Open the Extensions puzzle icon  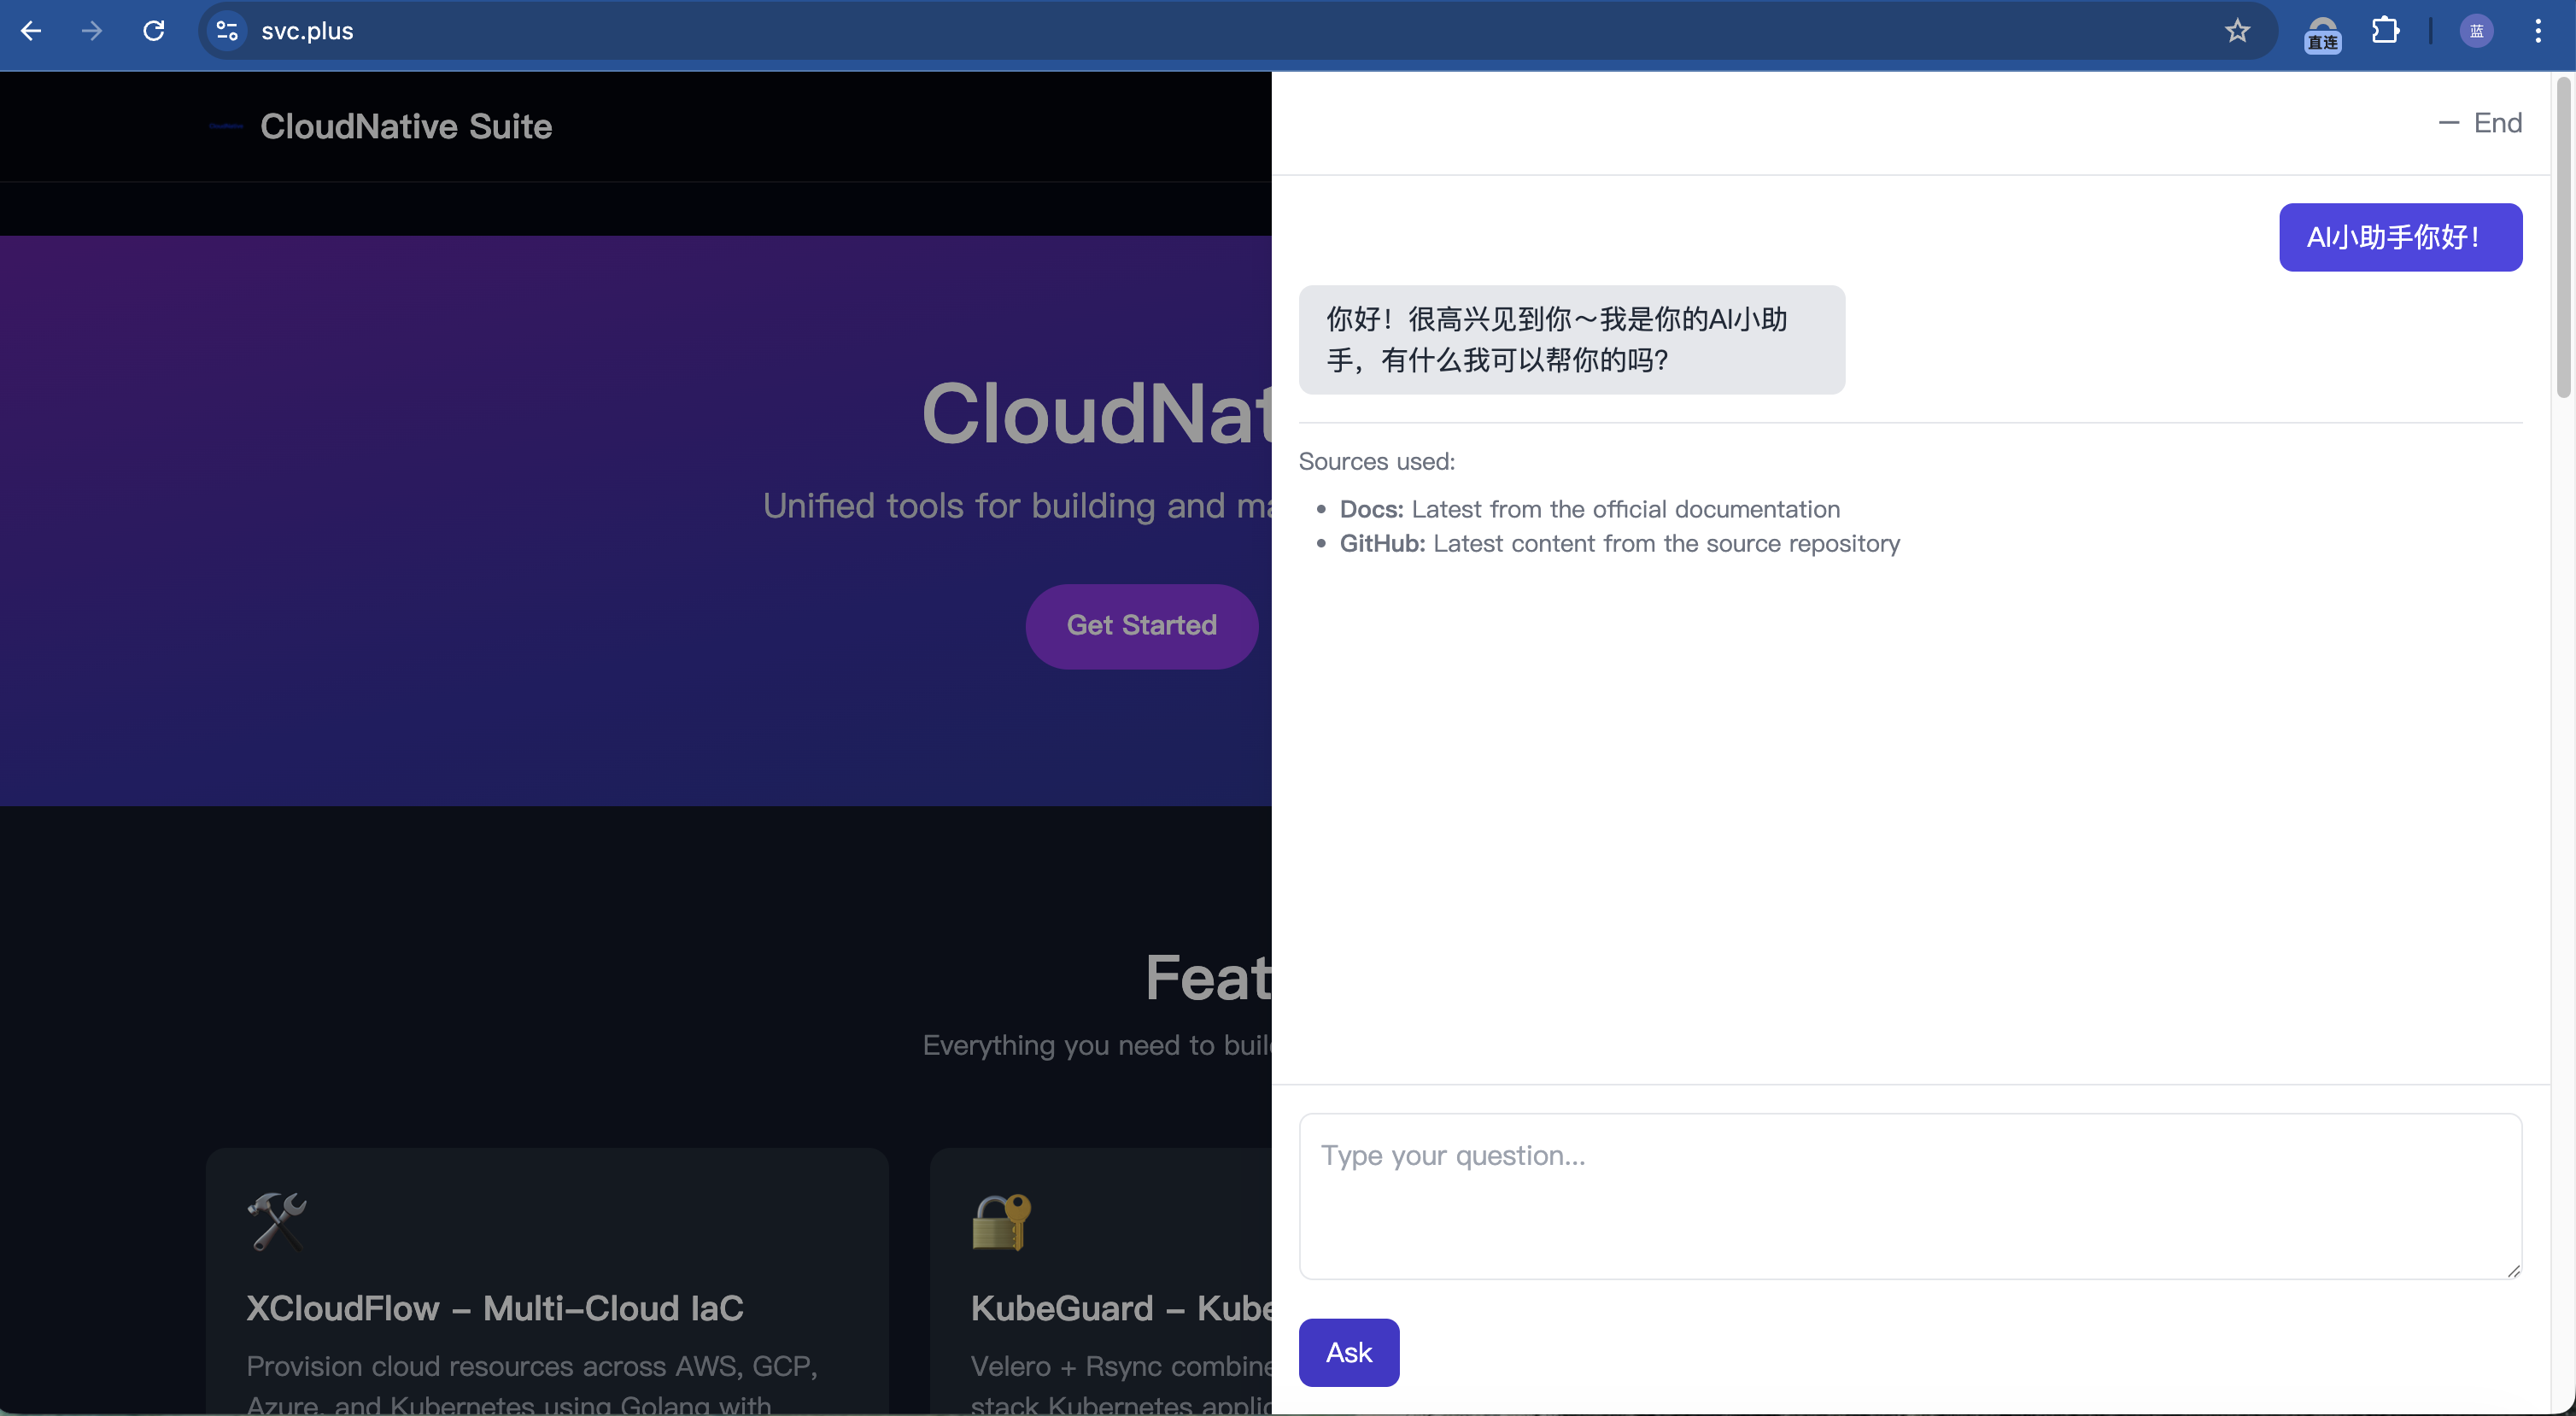click(2385, 31)
